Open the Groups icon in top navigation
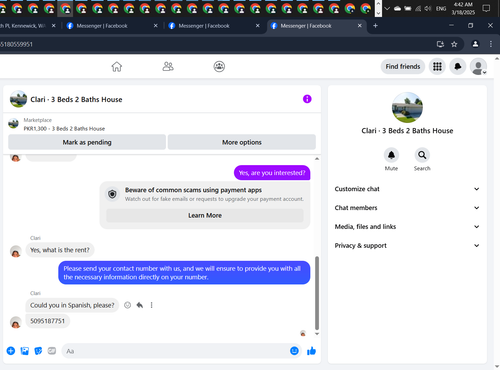 [219, 67]
